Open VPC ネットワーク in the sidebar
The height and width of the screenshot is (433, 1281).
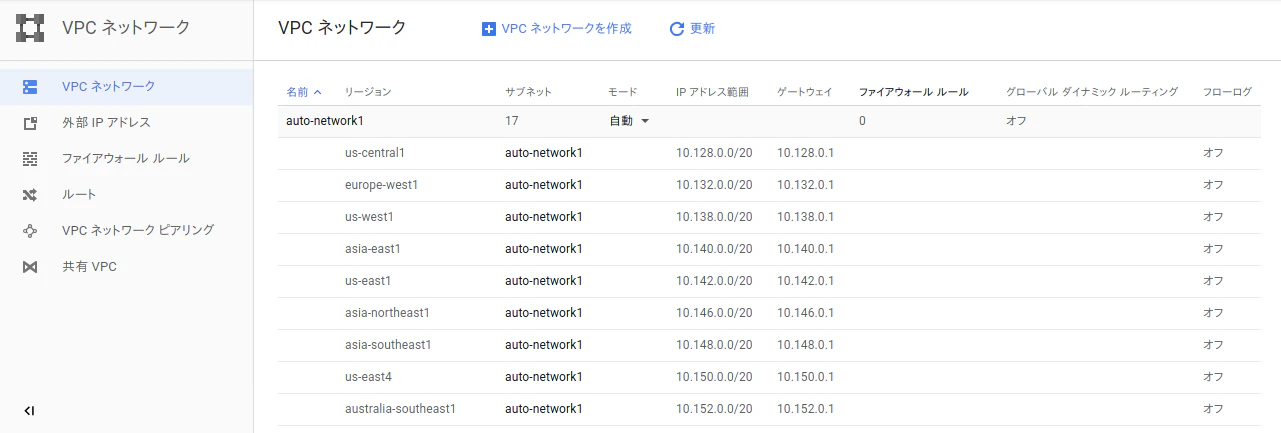126,87
